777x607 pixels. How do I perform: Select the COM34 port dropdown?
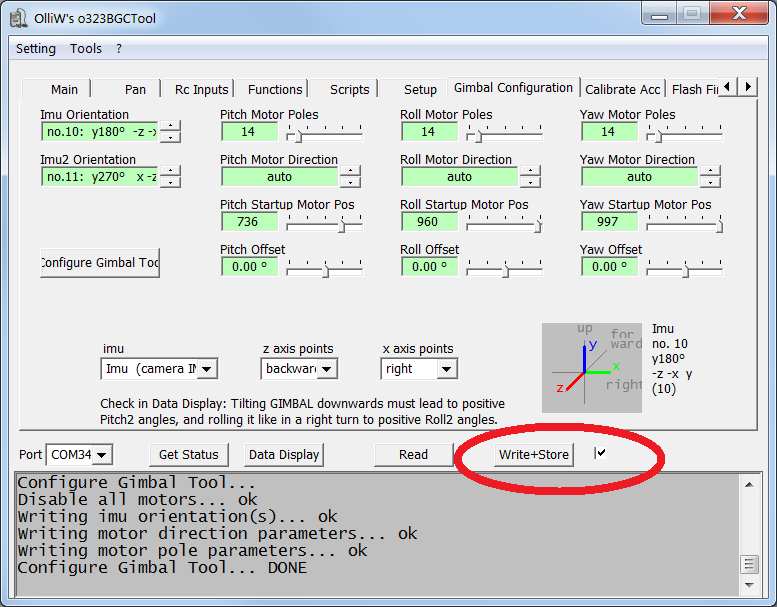click(x=80, y=455)
